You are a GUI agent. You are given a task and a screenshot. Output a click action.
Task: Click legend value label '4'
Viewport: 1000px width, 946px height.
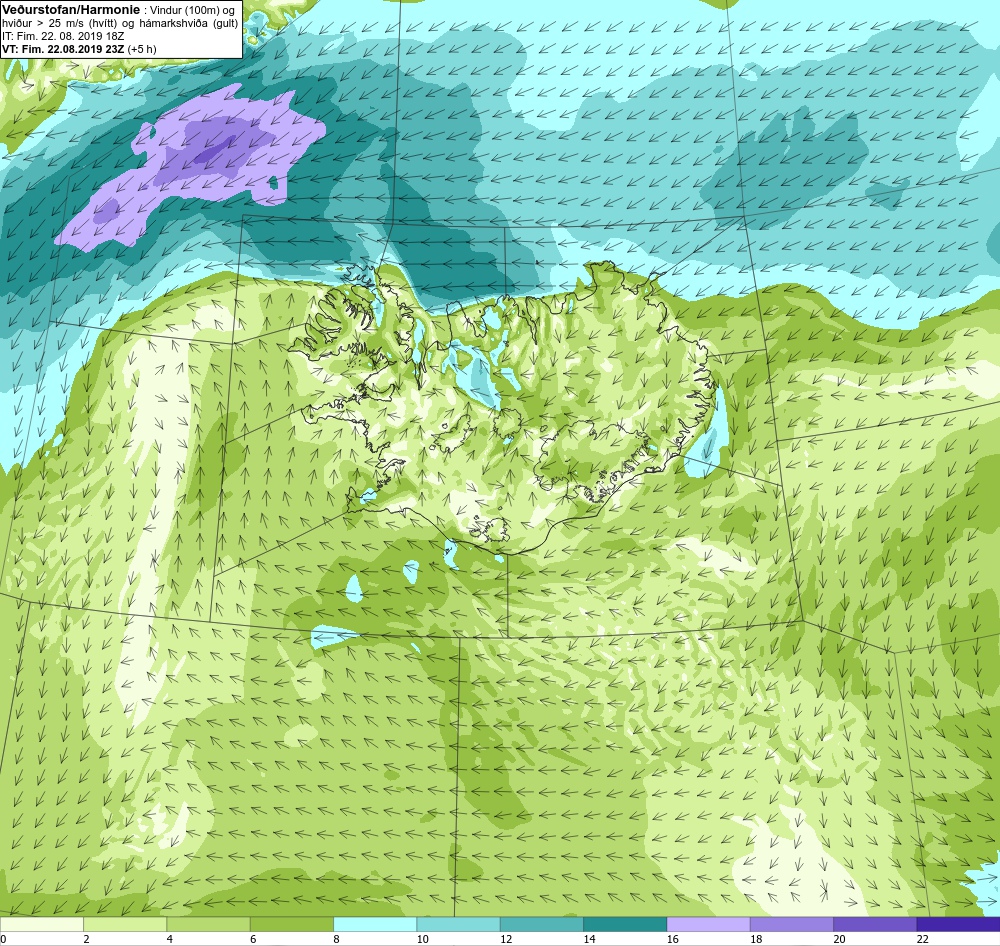(x=170, y=939)
